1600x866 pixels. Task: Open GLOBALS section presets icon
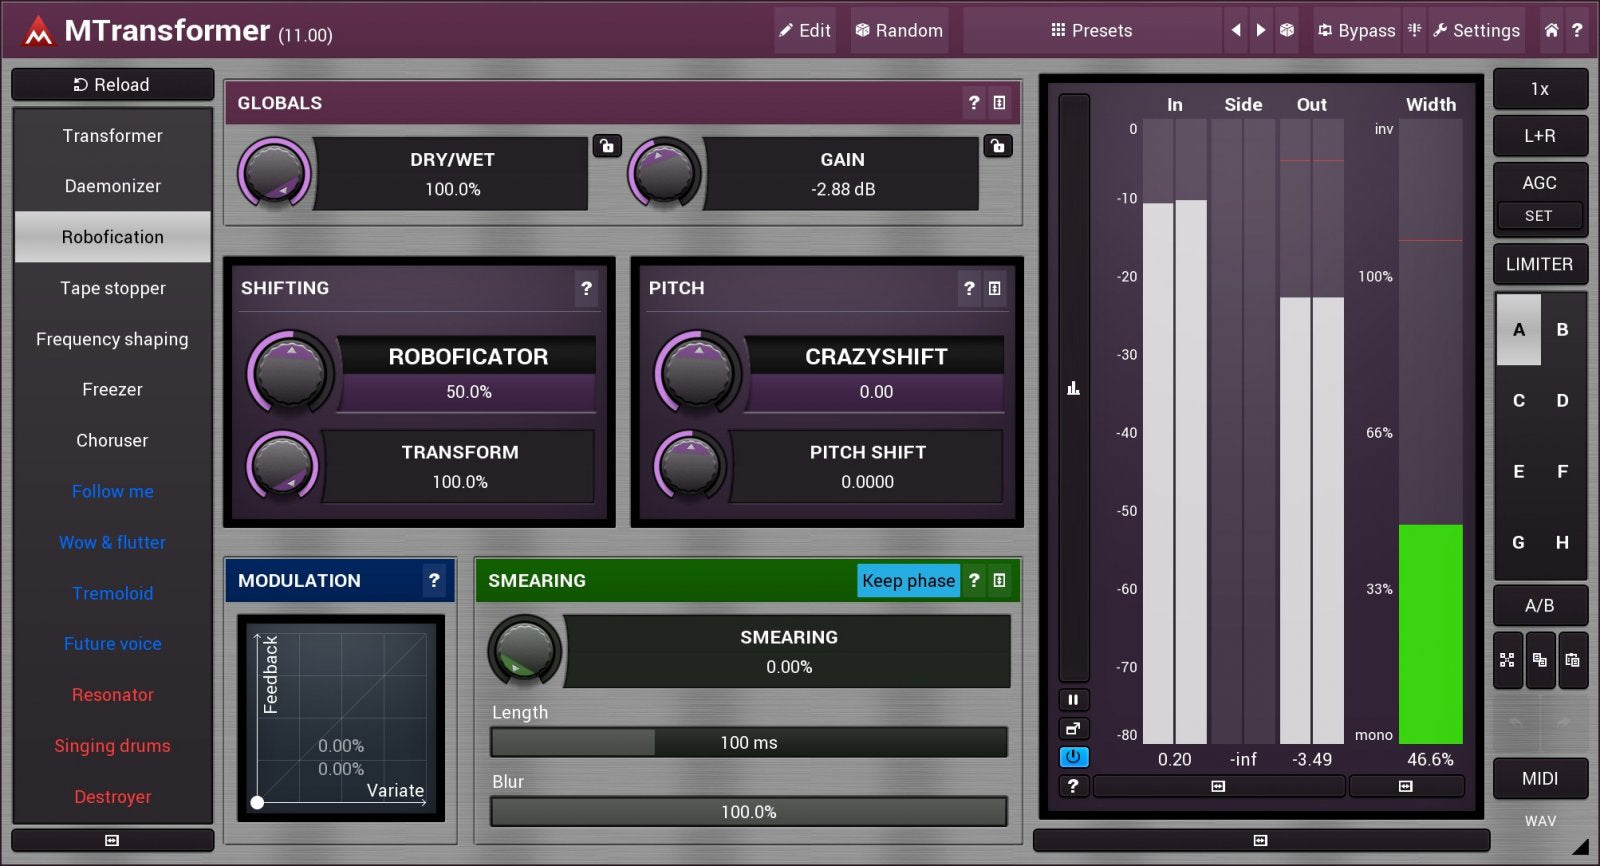point(999,103)
